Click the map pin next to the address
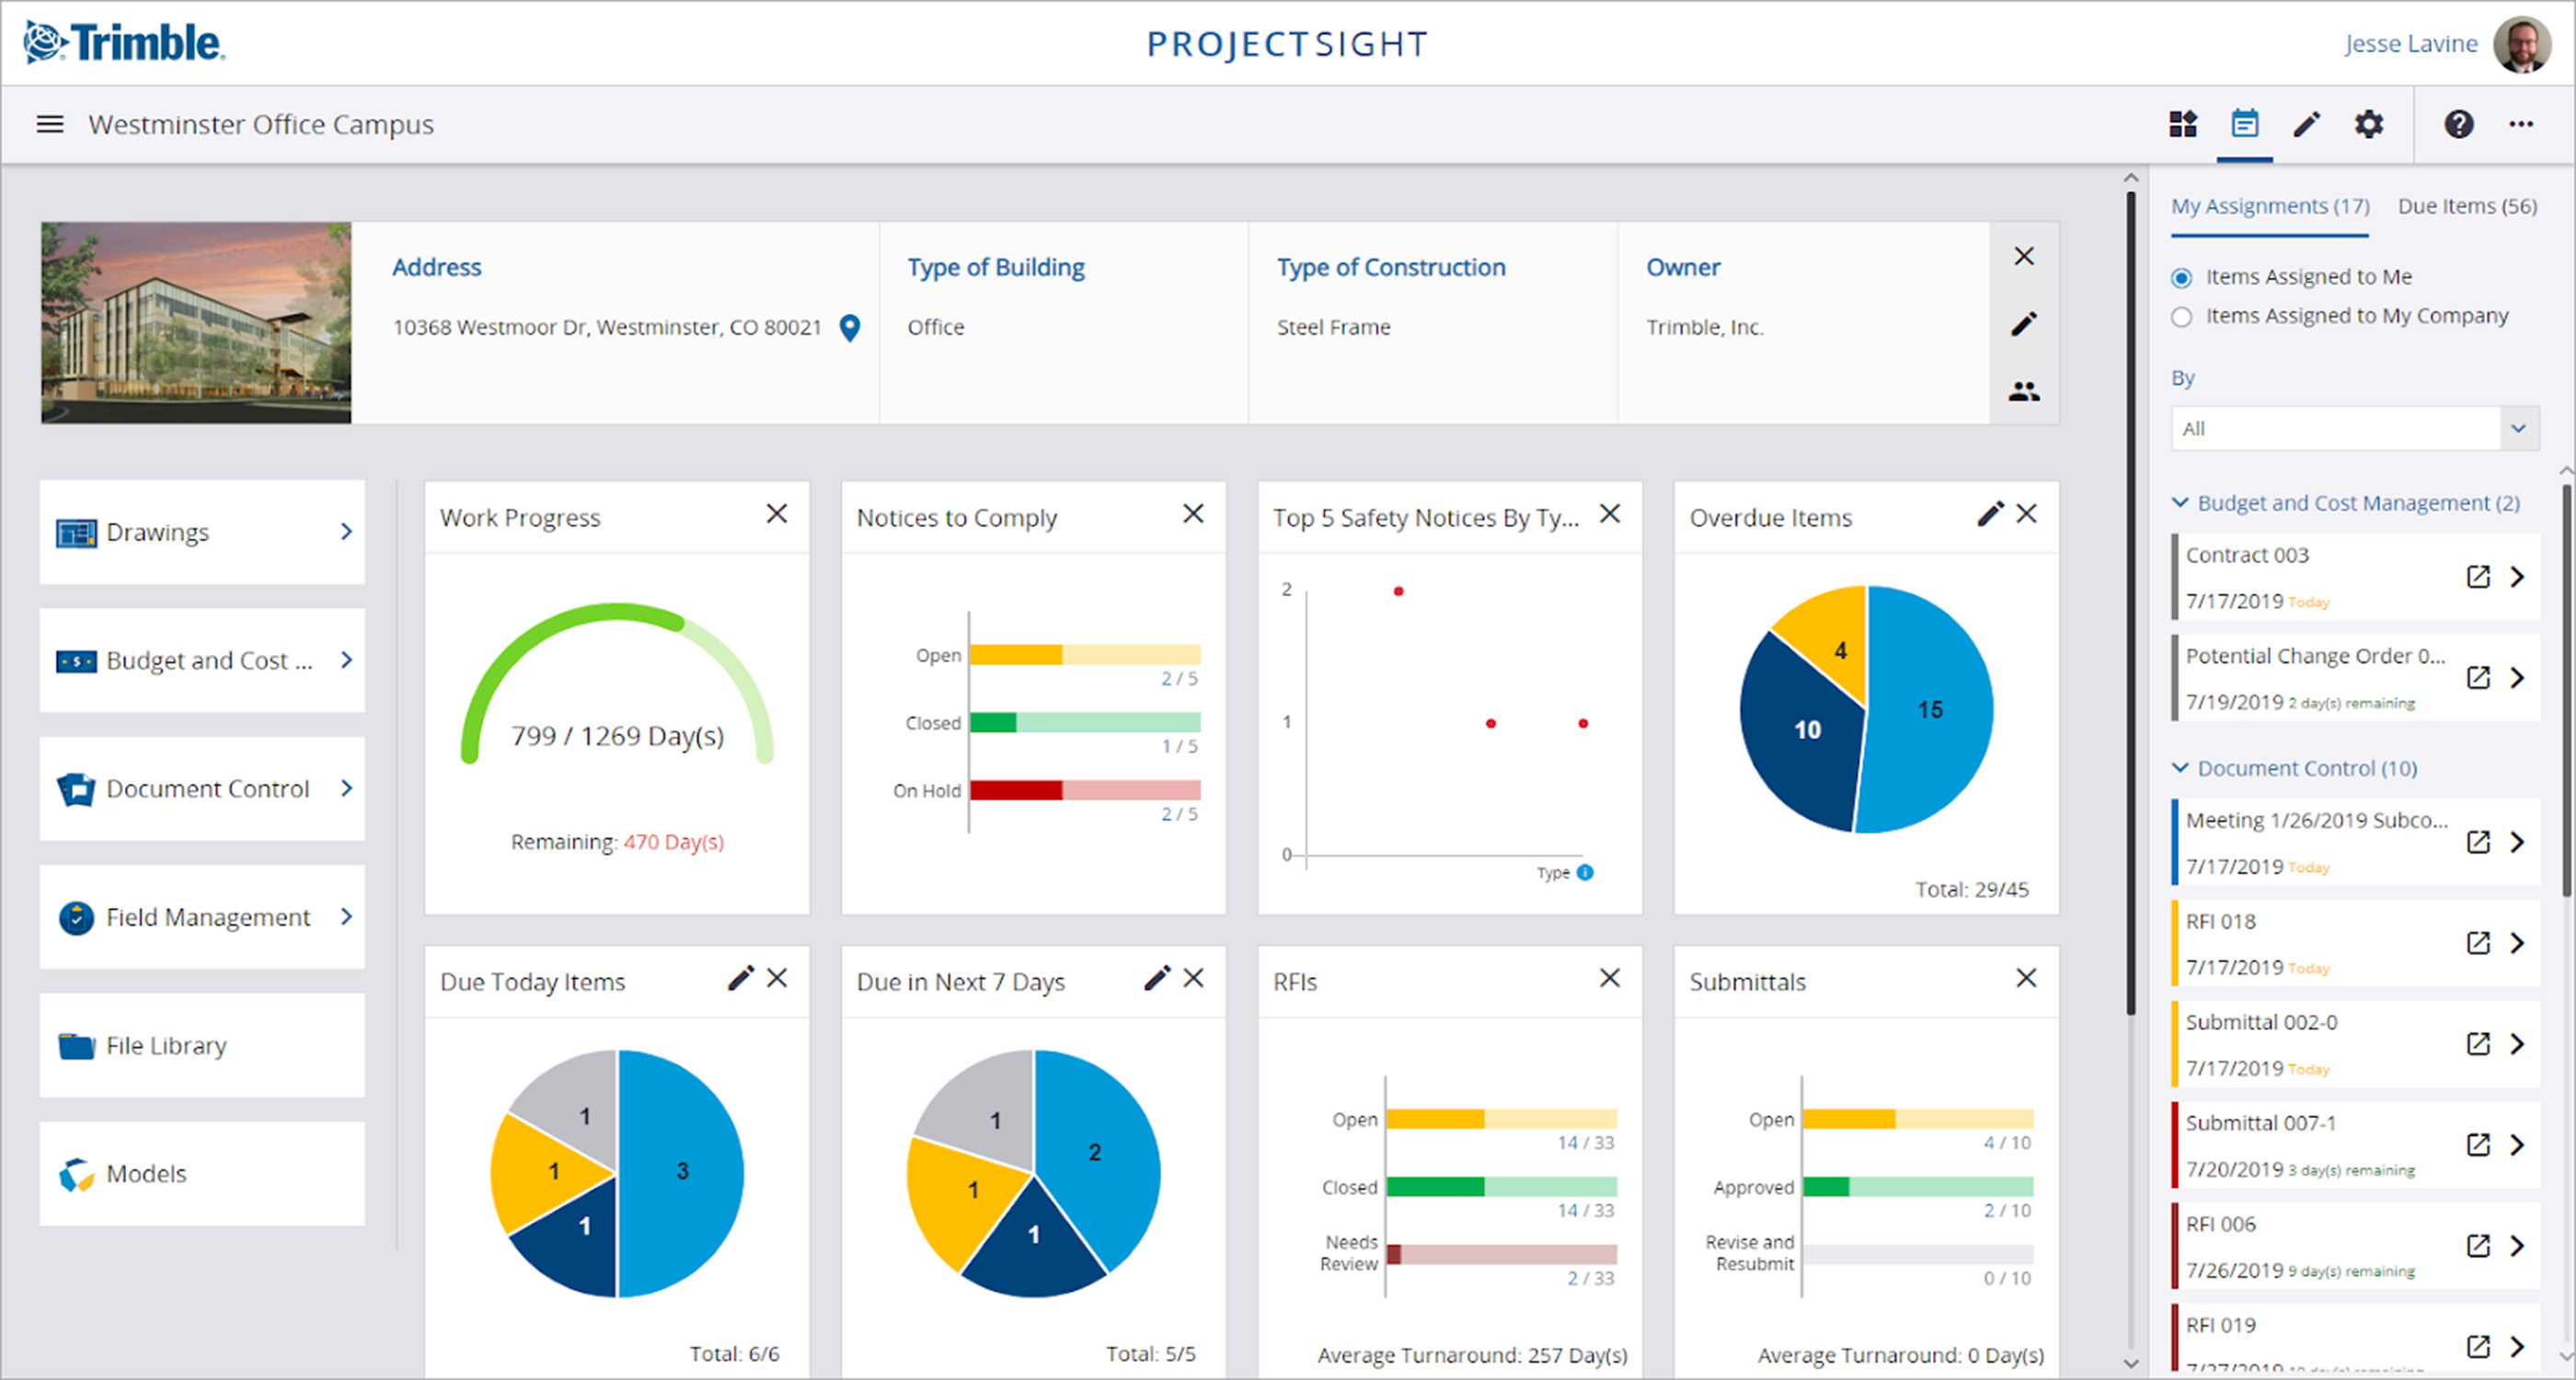 pyautogui.click(x=849, y=327)
